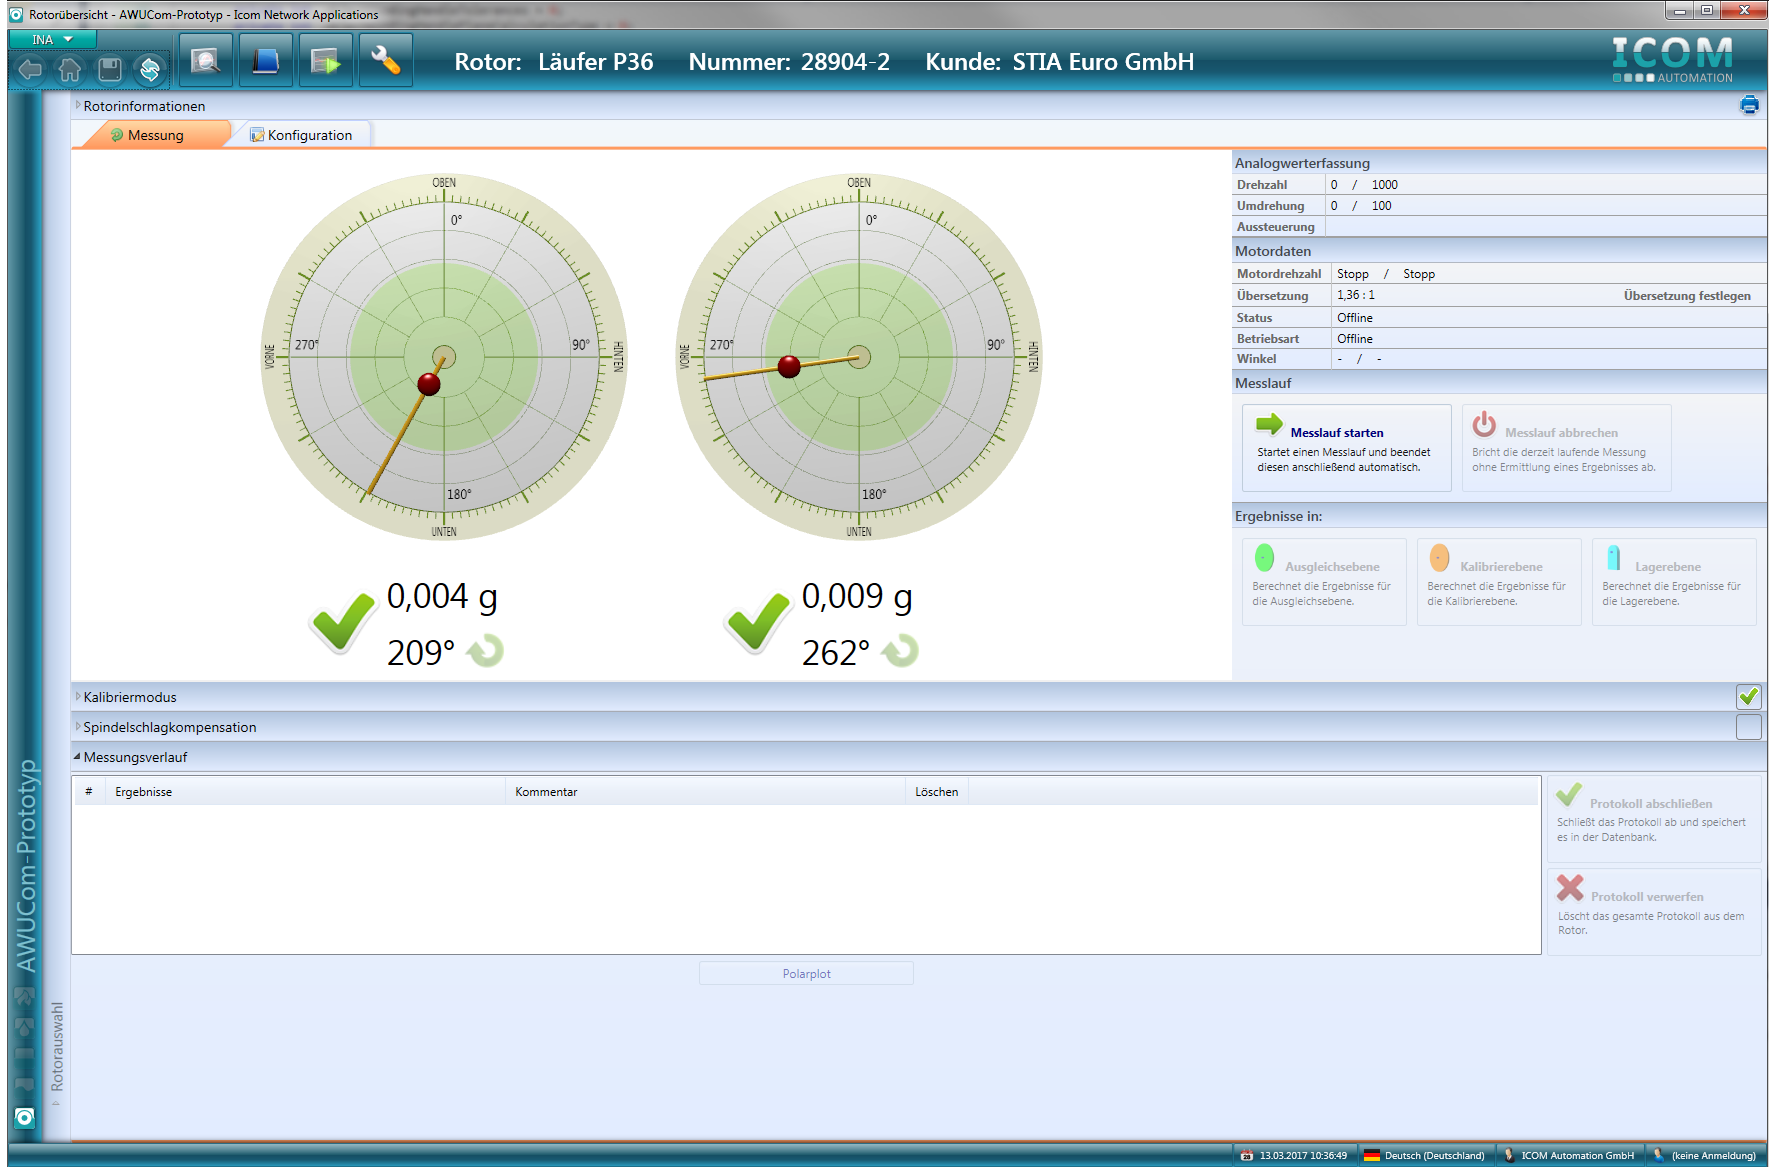Click Messlauf abbrechen button

1566,448
